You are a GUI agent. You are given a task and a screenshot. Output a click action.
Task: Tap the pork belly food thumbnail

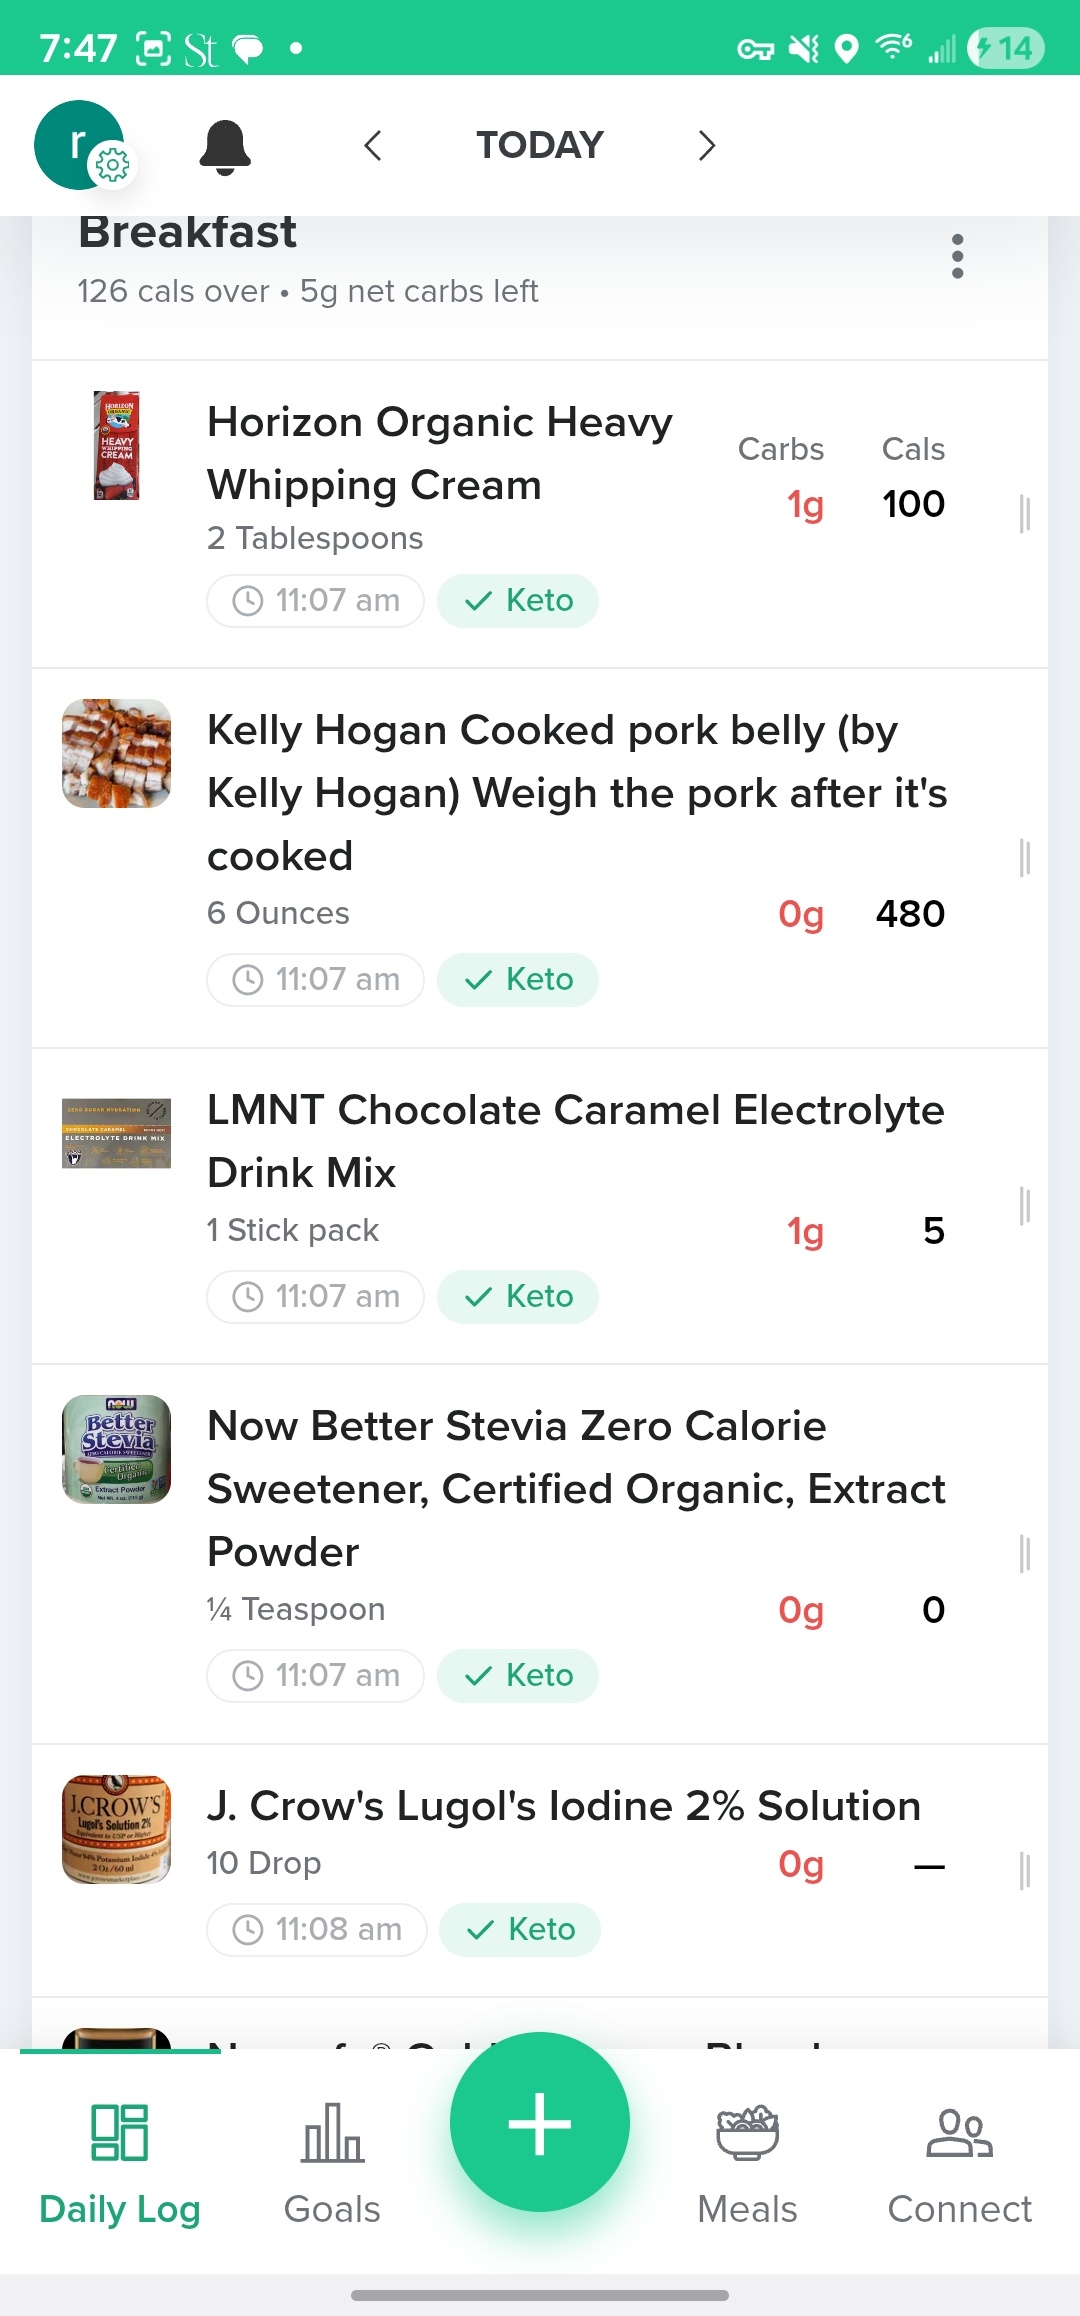coord(116,753)
